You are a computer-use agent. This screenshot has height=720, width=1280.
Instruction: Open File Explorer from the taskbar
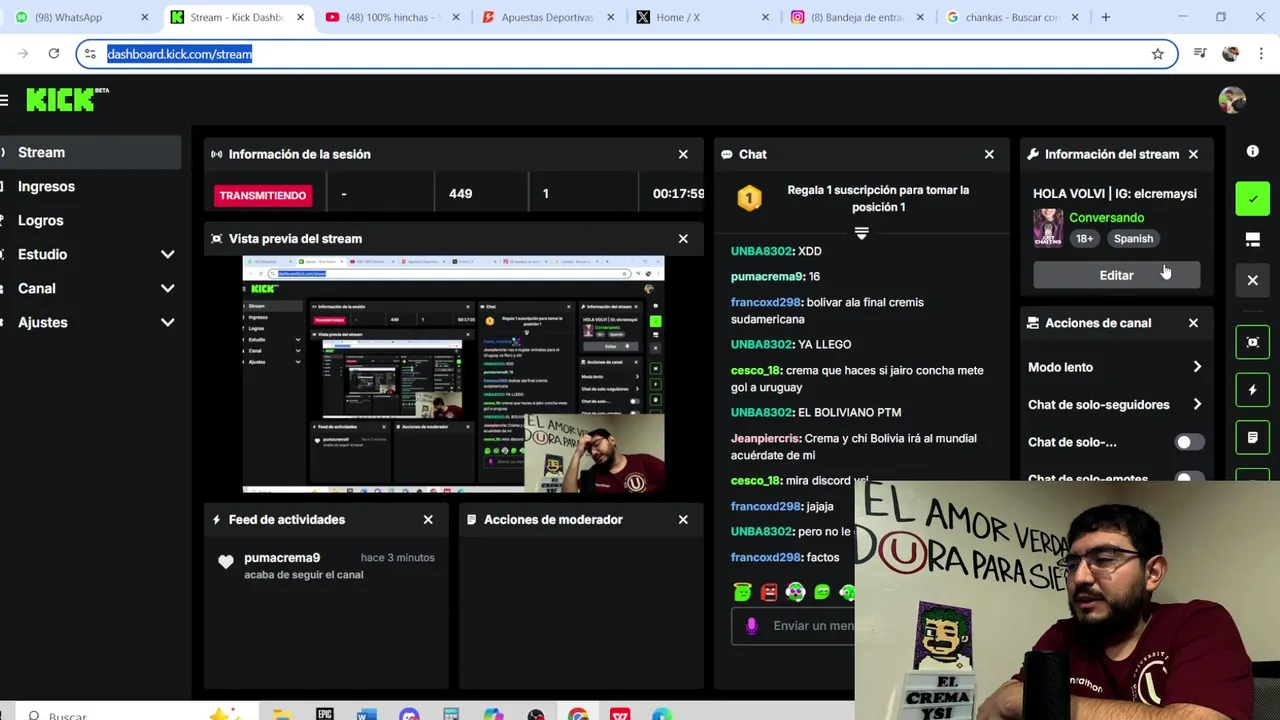281,714
